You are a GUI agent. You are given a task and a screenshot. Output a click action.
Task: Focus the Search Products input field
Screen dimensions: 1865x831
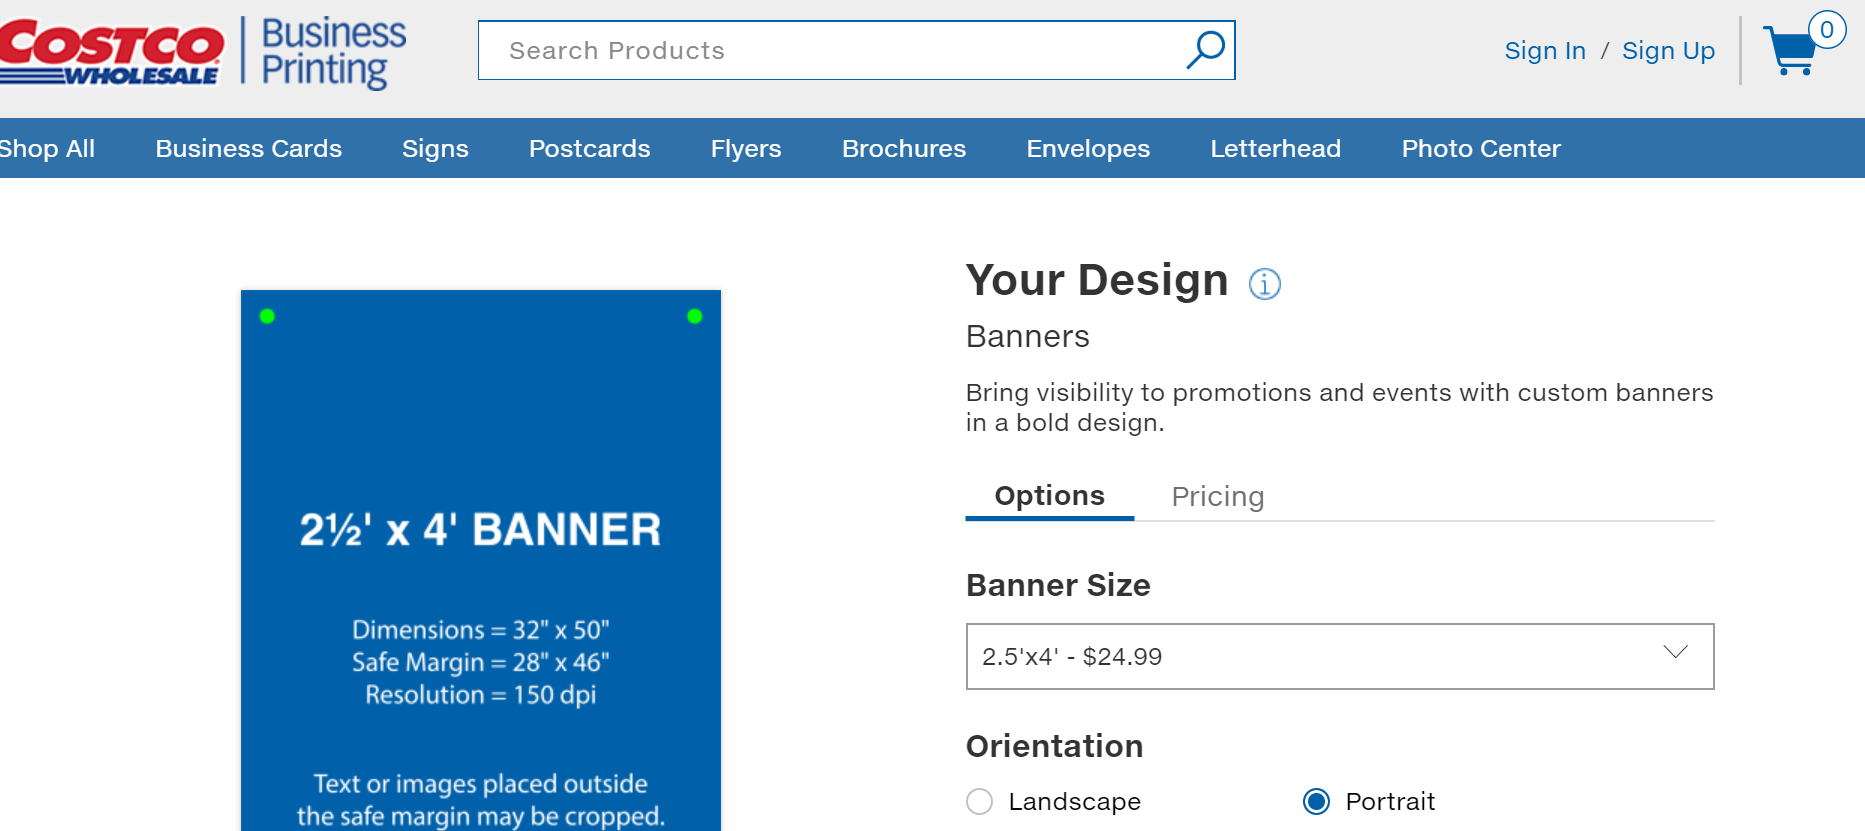830,51
